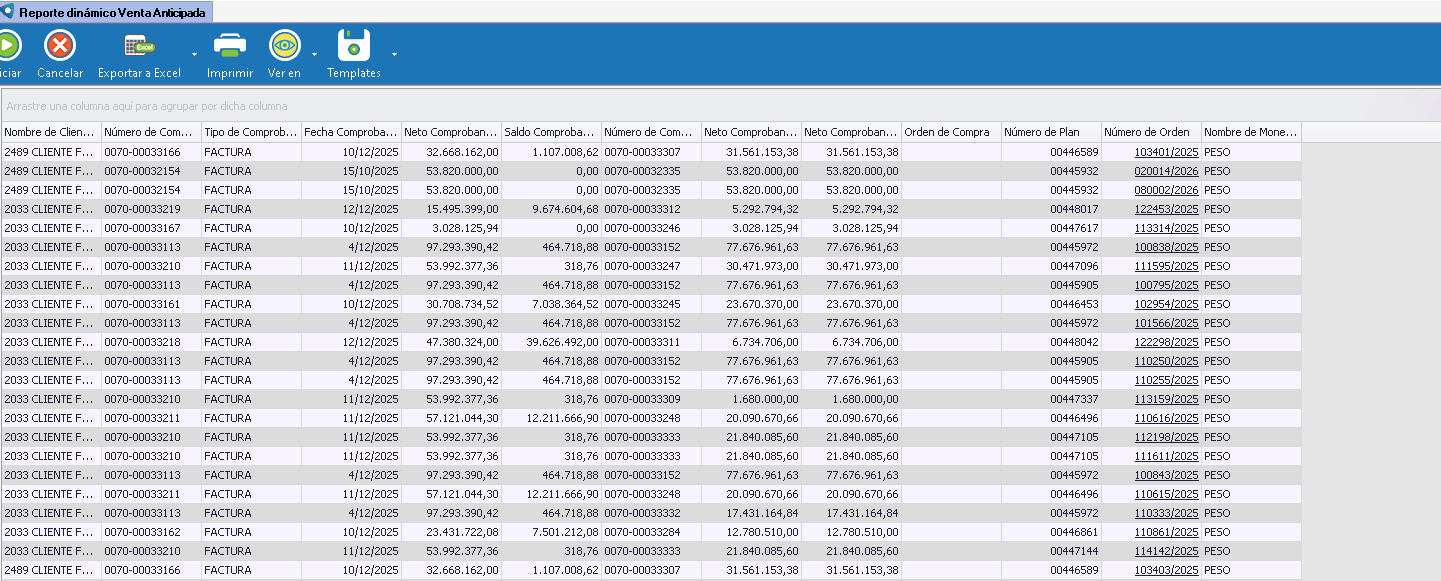Select the Nombre de Moneda column header
Screen dimensions: 1441x581
1251,132
